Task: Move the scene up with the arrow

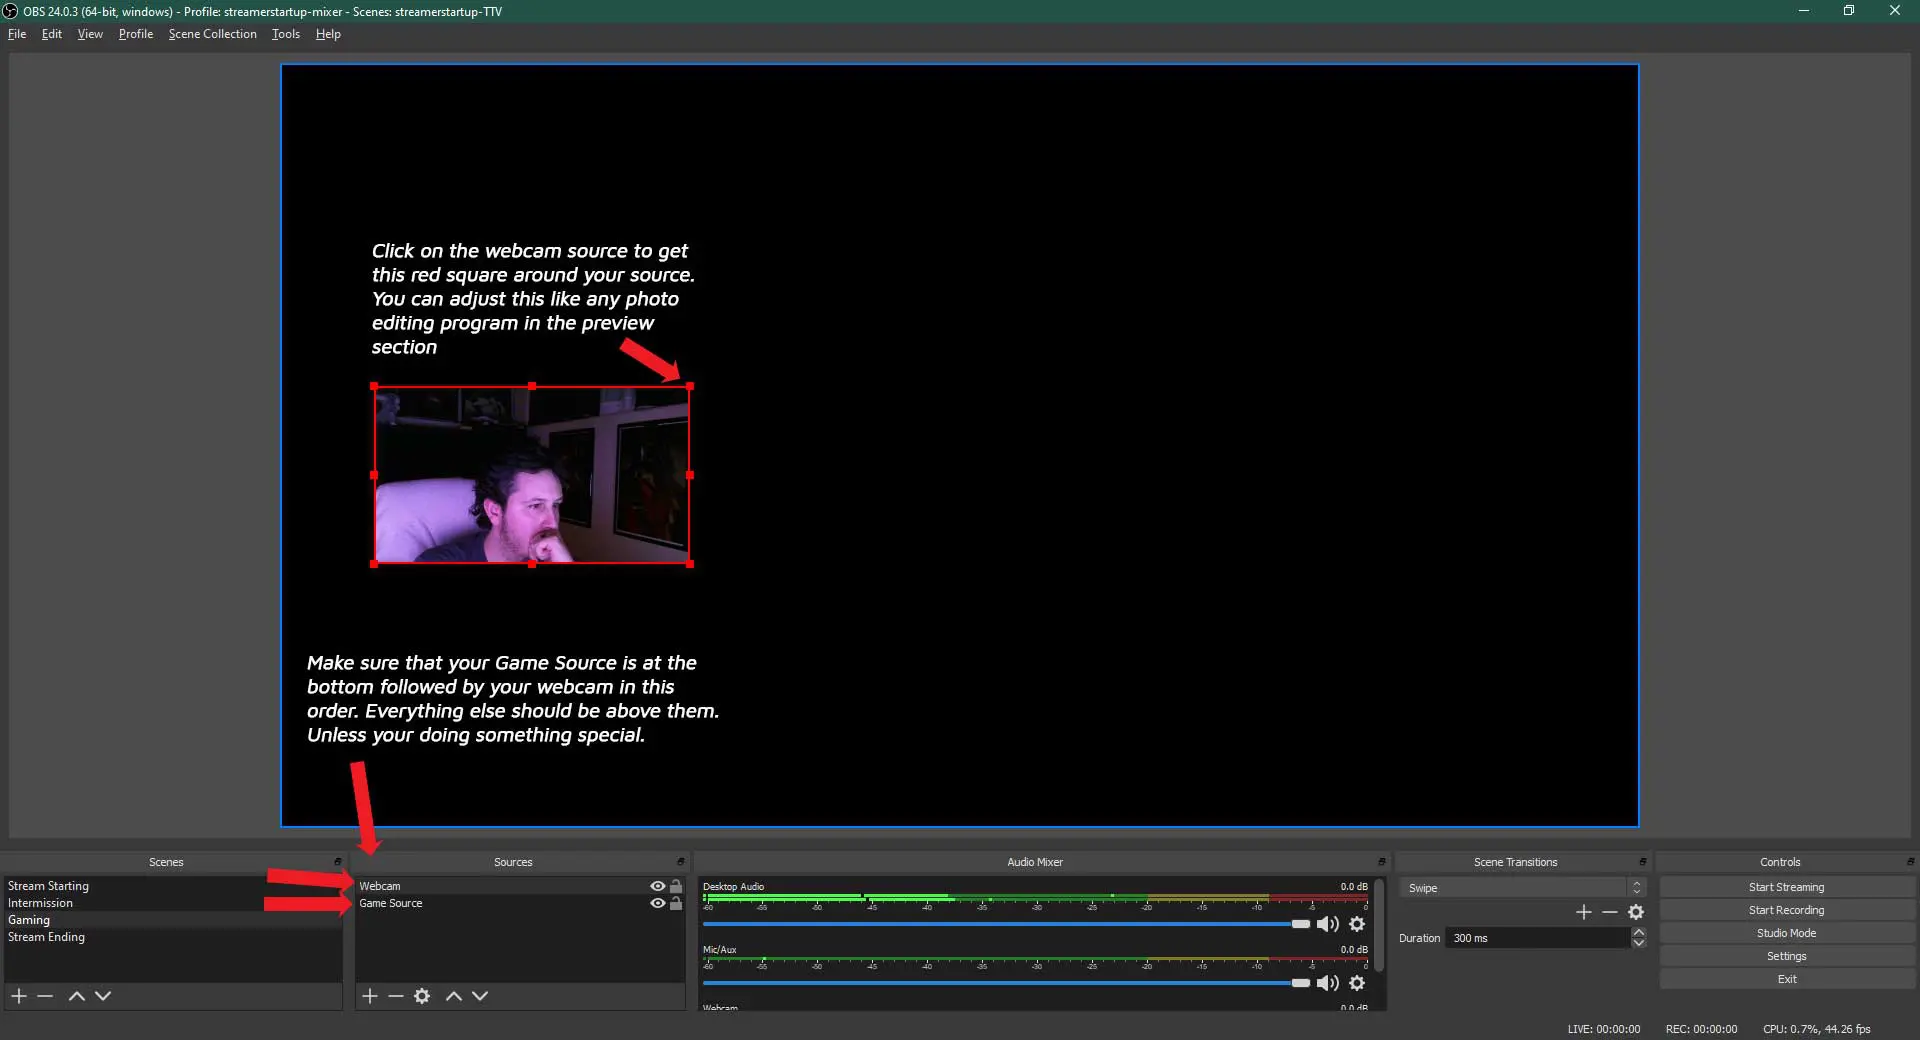Action: point(77,996)
